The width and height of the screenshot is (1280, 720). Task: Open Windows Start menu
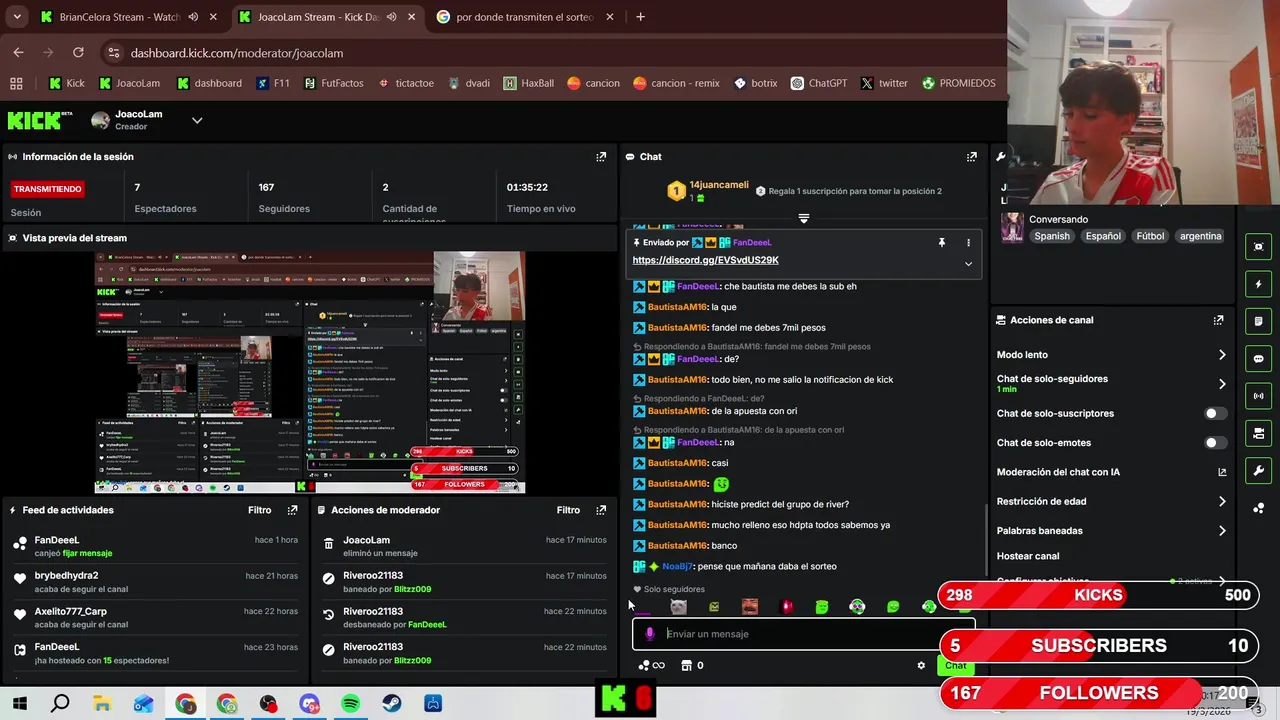point(19,704)
